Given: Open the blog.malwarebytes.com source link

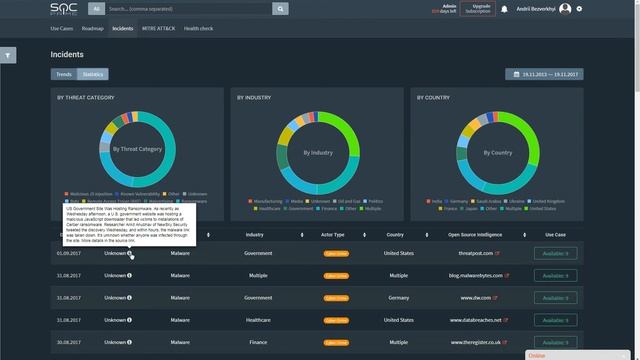Looking at the screenshot, I should click(x=476, y=276).
